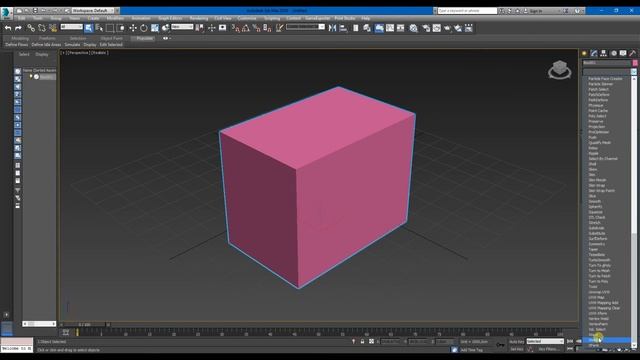Screen dimensions: 640x360
Task: Open the selection filter dropdown
Action: click(x=71, y=27)
